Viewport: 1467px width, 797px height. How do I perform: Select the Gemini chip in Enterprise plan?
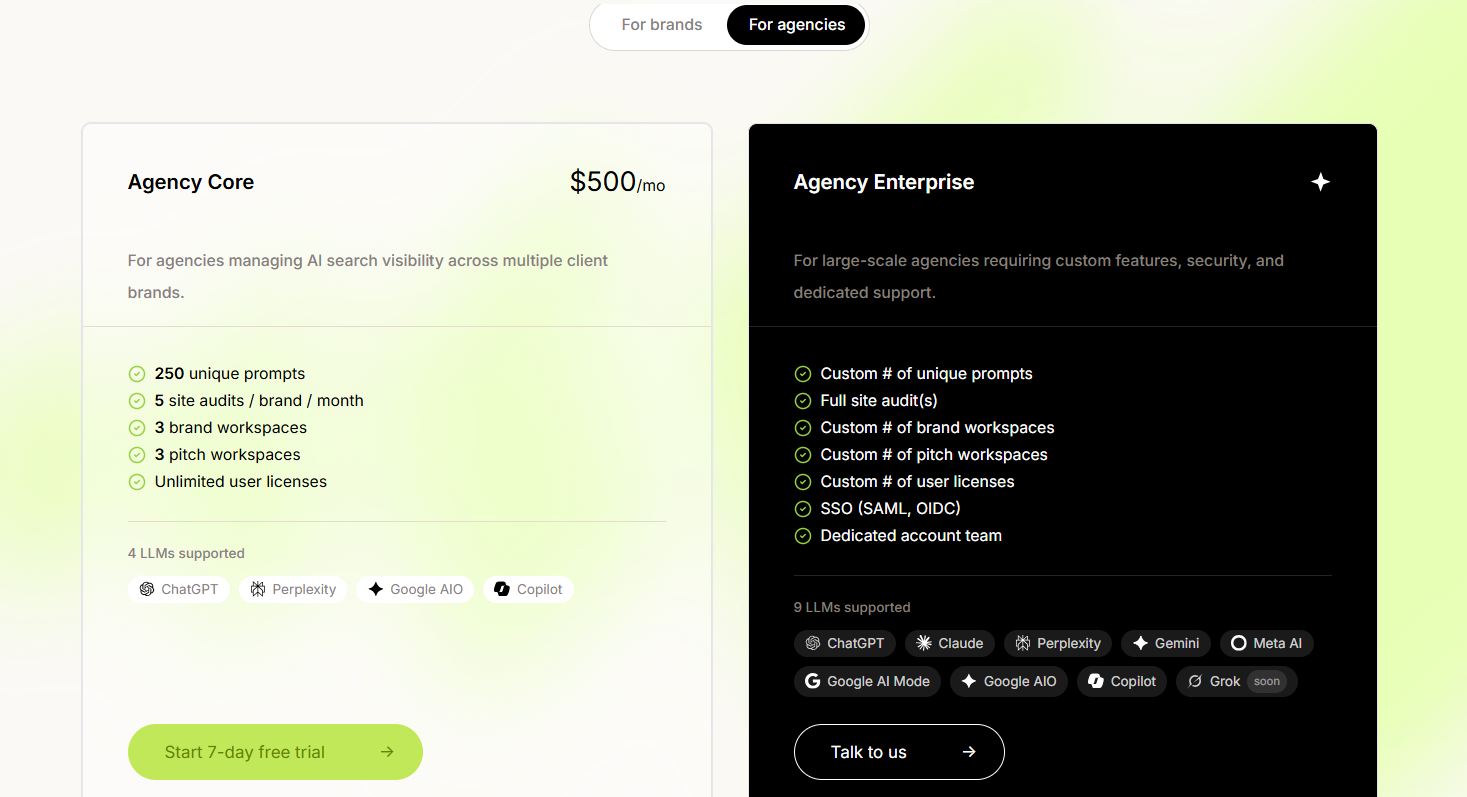pyautogui.click(x=1166, y=643)
